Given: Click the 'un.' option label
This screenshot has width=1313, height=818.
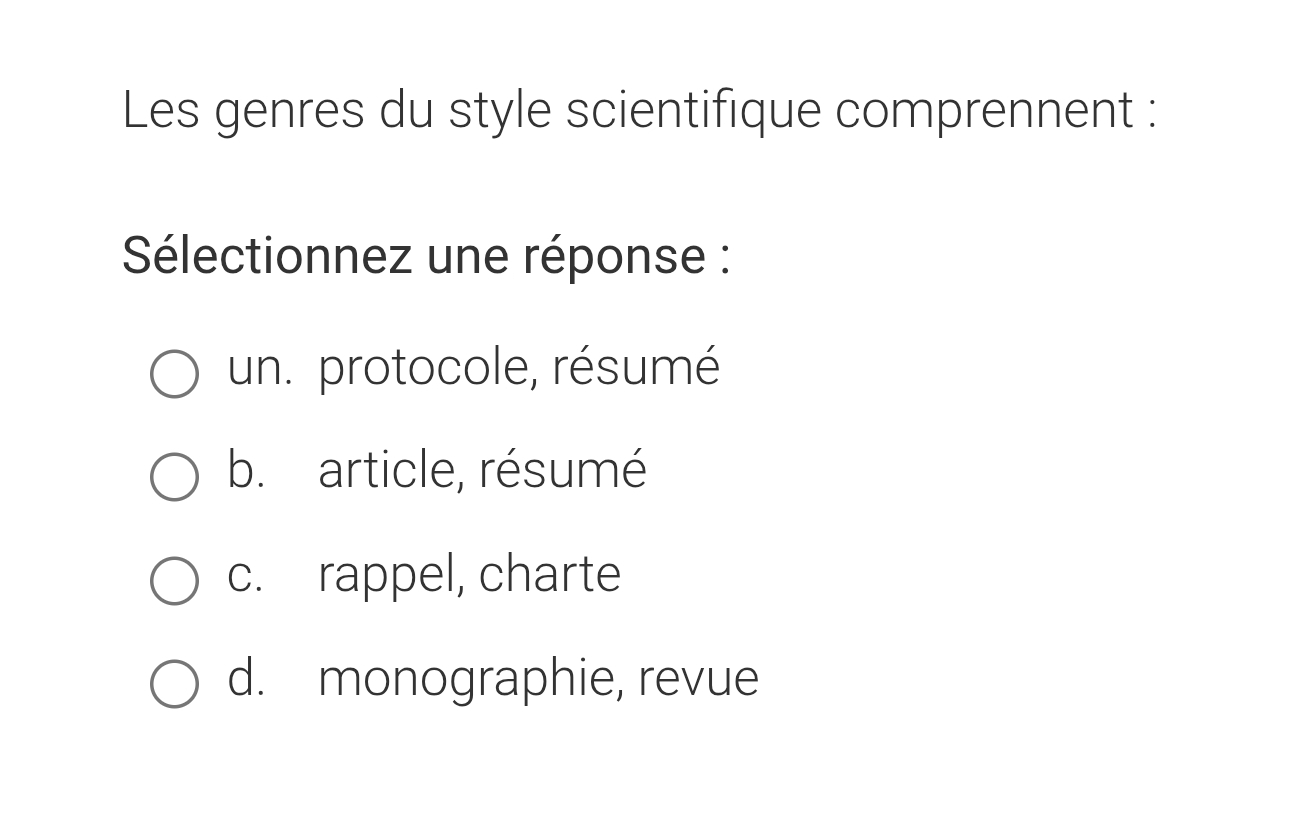Looking at the screenshot, I should 259,367.
